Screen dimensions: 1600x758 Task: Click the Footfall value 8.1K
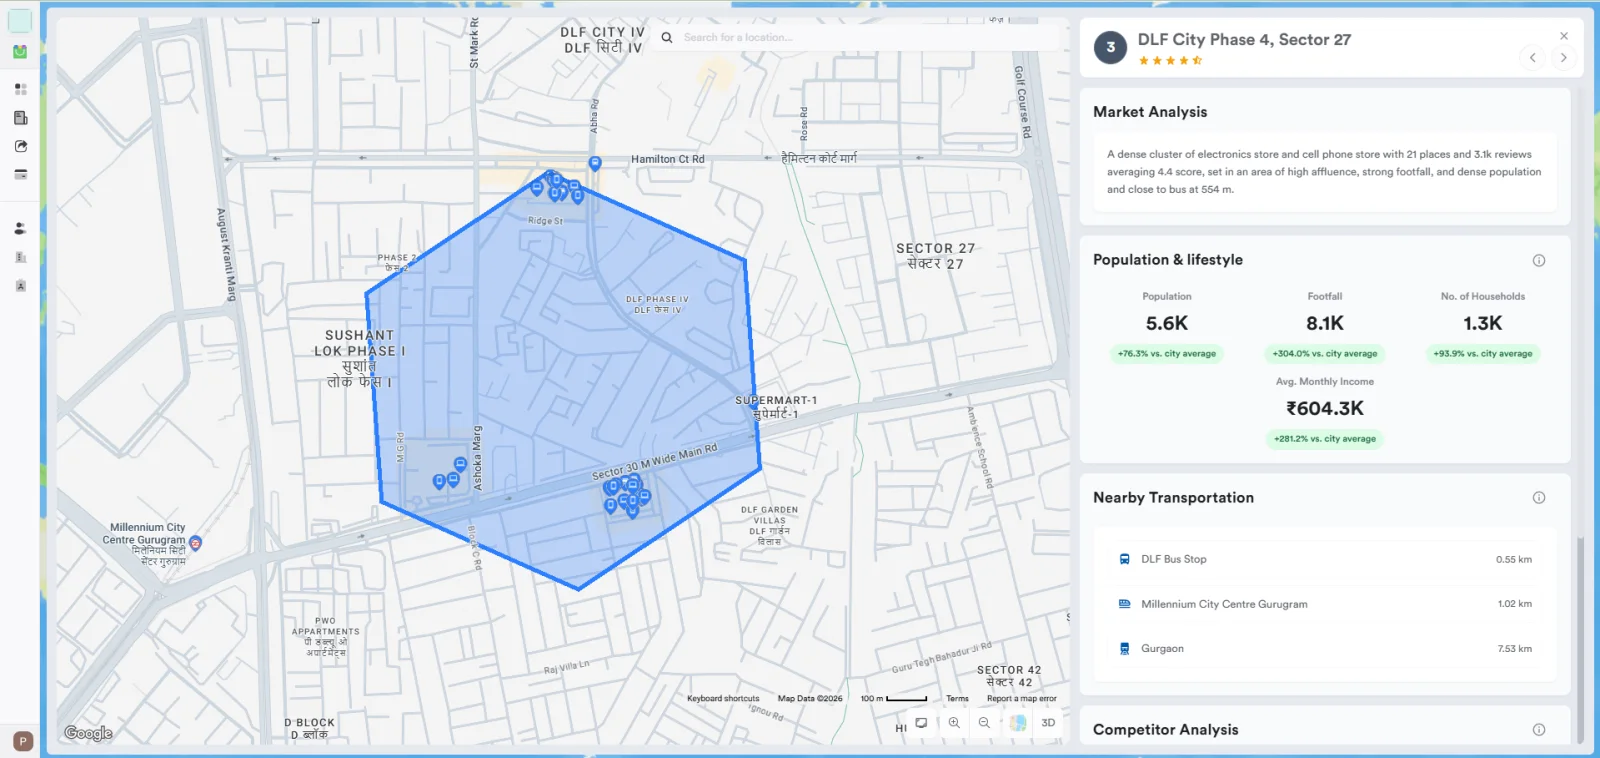pos(1325,324)
